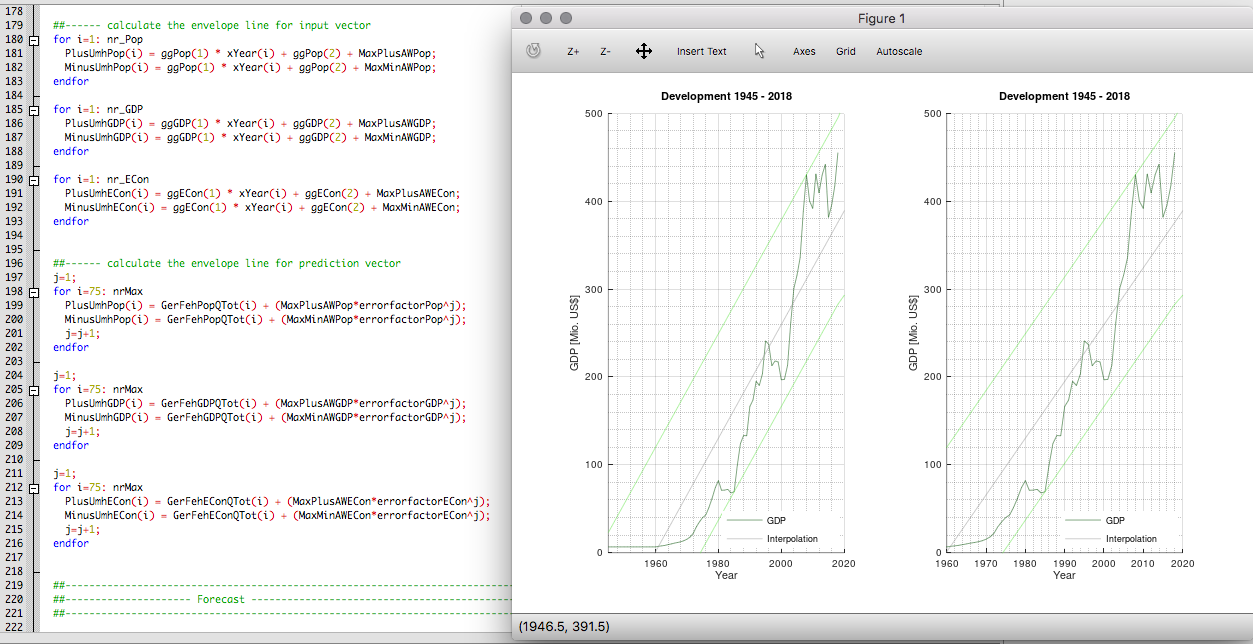1253x644 pixels.
Task: Click the GDP legend entry in left plot
Action: [x=777, y=521]
